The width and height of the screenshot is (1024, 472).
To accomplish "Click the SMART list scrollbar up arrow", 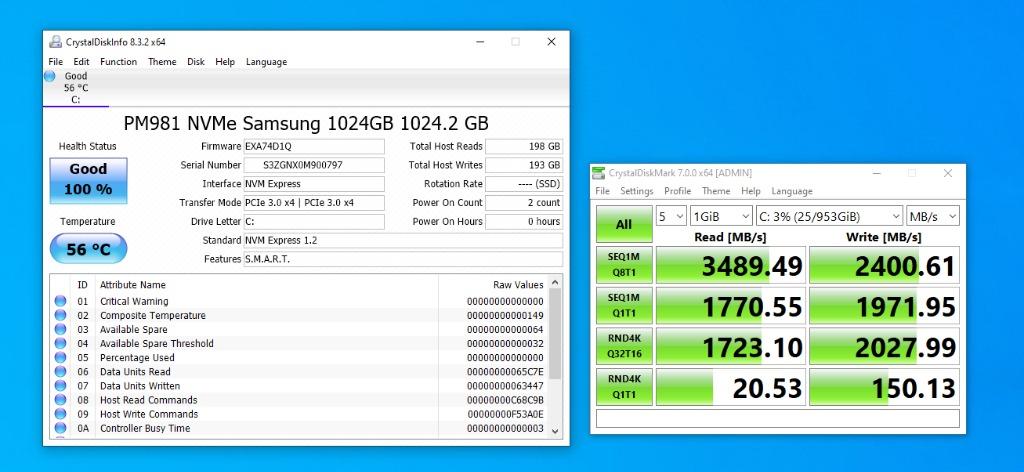I will 555,282.
